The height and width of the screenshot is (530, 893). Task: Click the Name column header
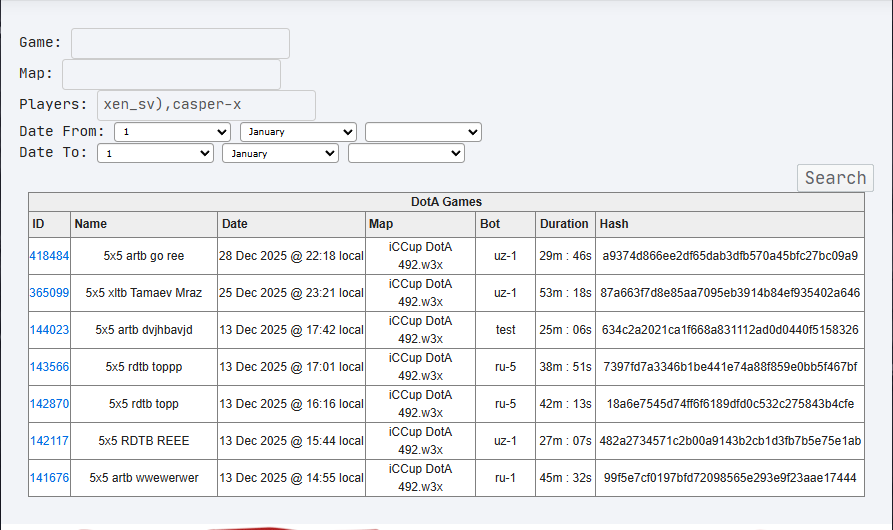144,224
